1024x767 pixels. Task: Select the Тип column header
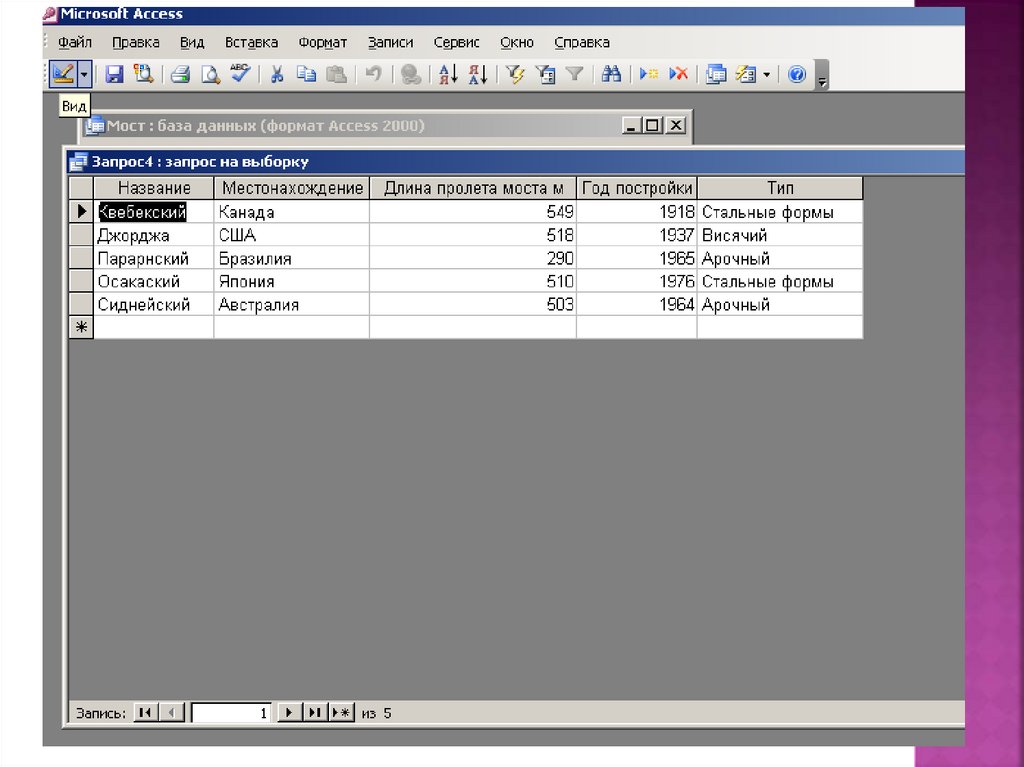click(x=780, y=188)
